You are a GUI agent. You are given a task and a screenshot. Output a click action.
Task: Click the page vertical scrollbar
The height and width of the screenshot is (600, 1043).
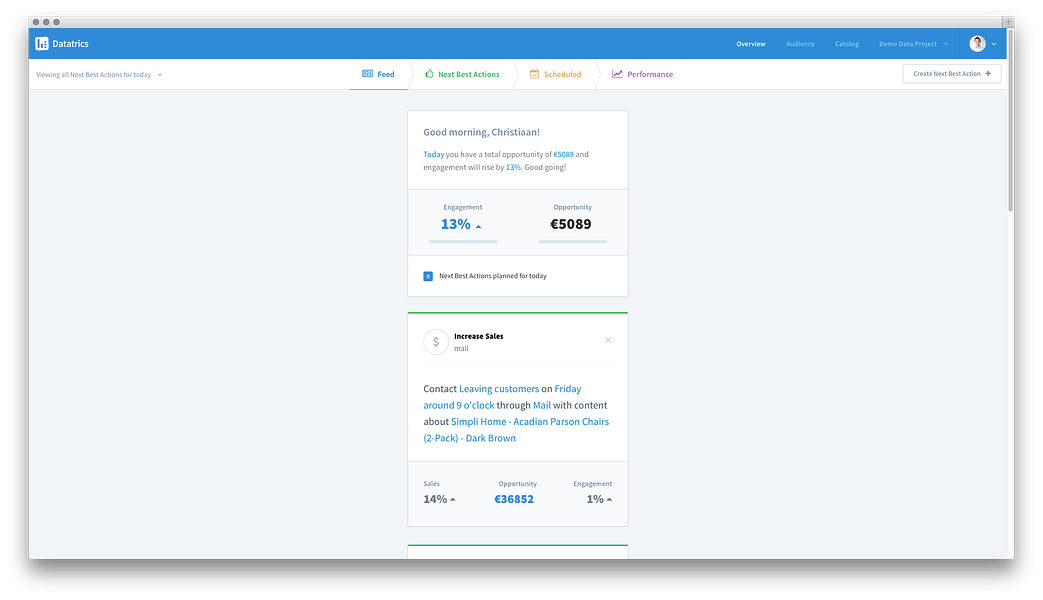(x=1010, y=120)
